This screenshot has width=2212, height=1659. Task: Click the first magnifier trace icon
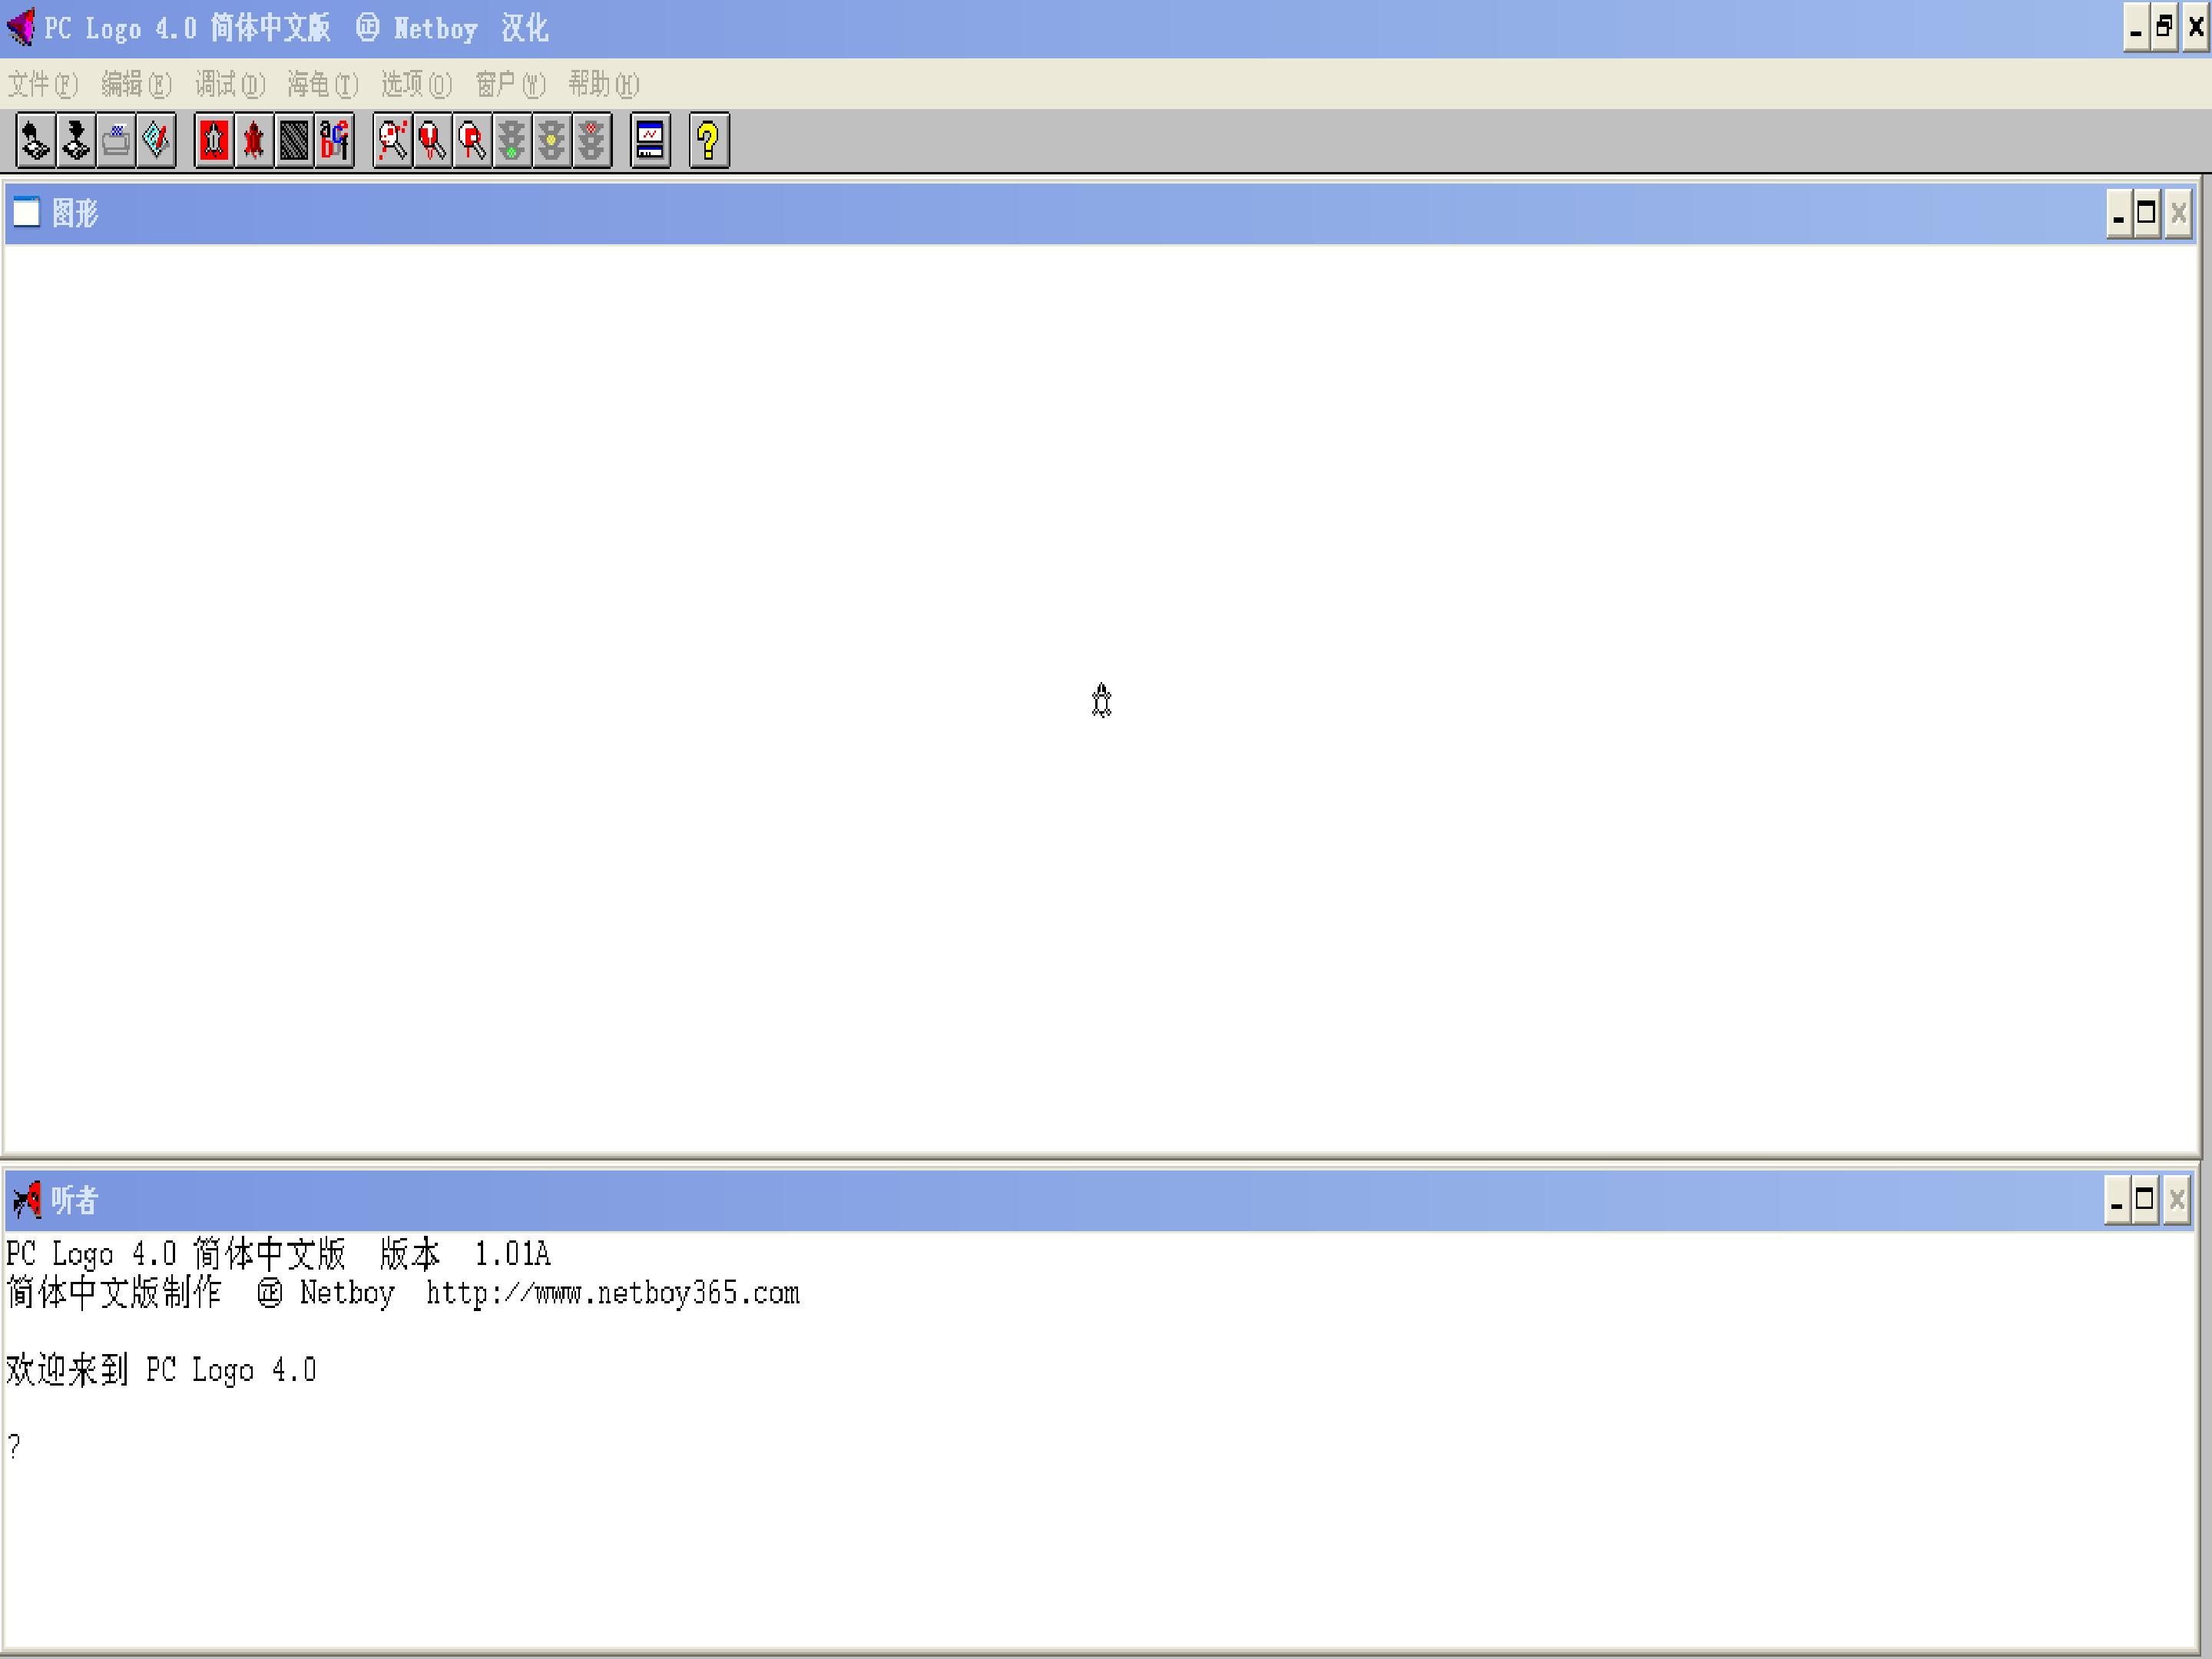[392, 140]
